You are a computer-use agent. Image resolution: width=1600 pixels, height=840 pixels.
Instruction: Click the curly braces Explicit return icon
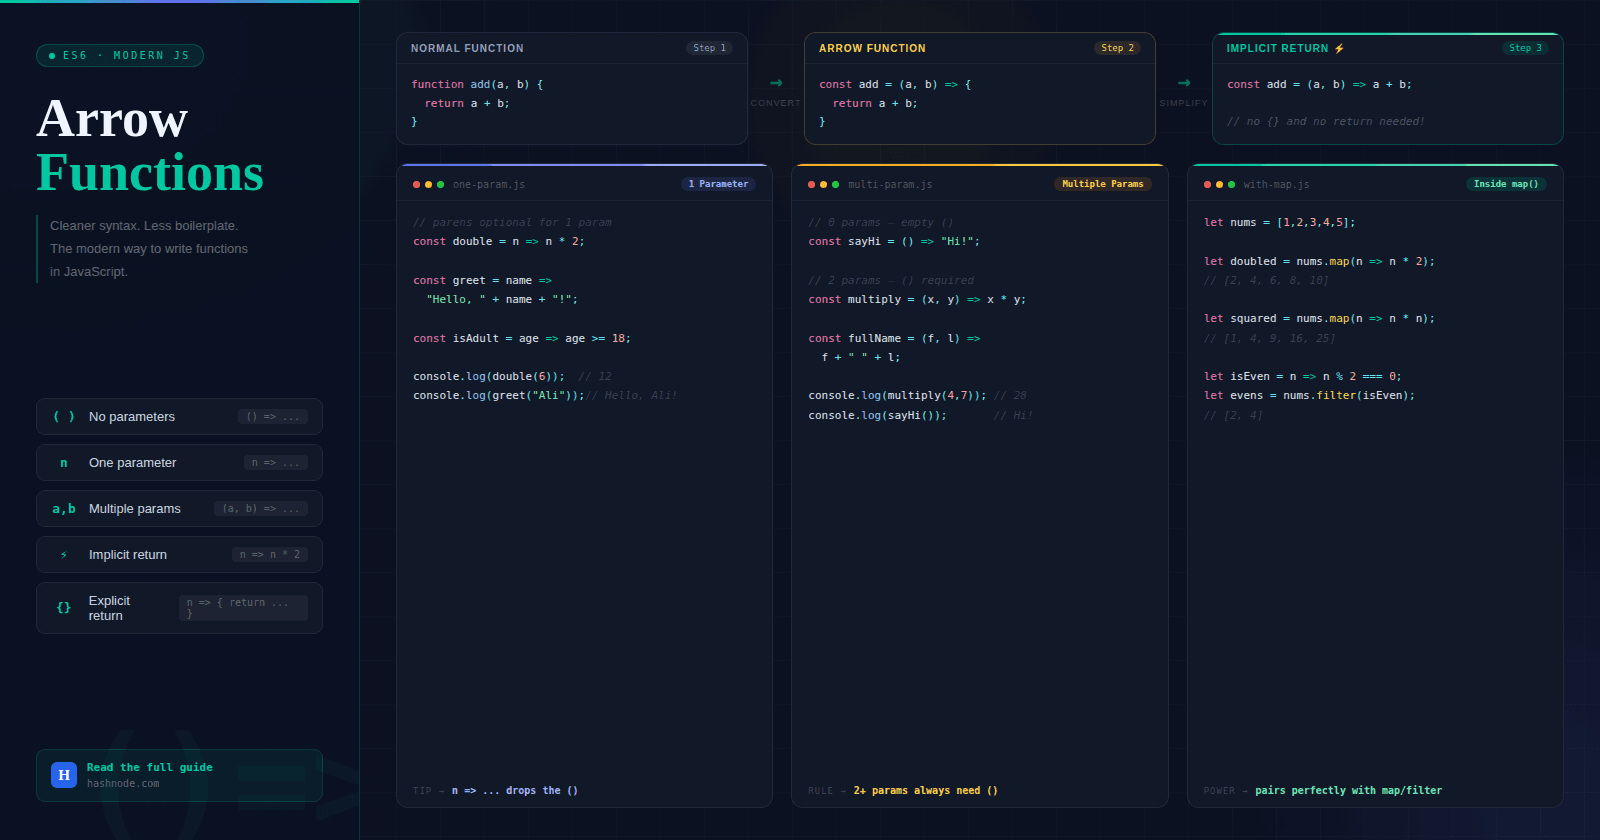(64, 608)
